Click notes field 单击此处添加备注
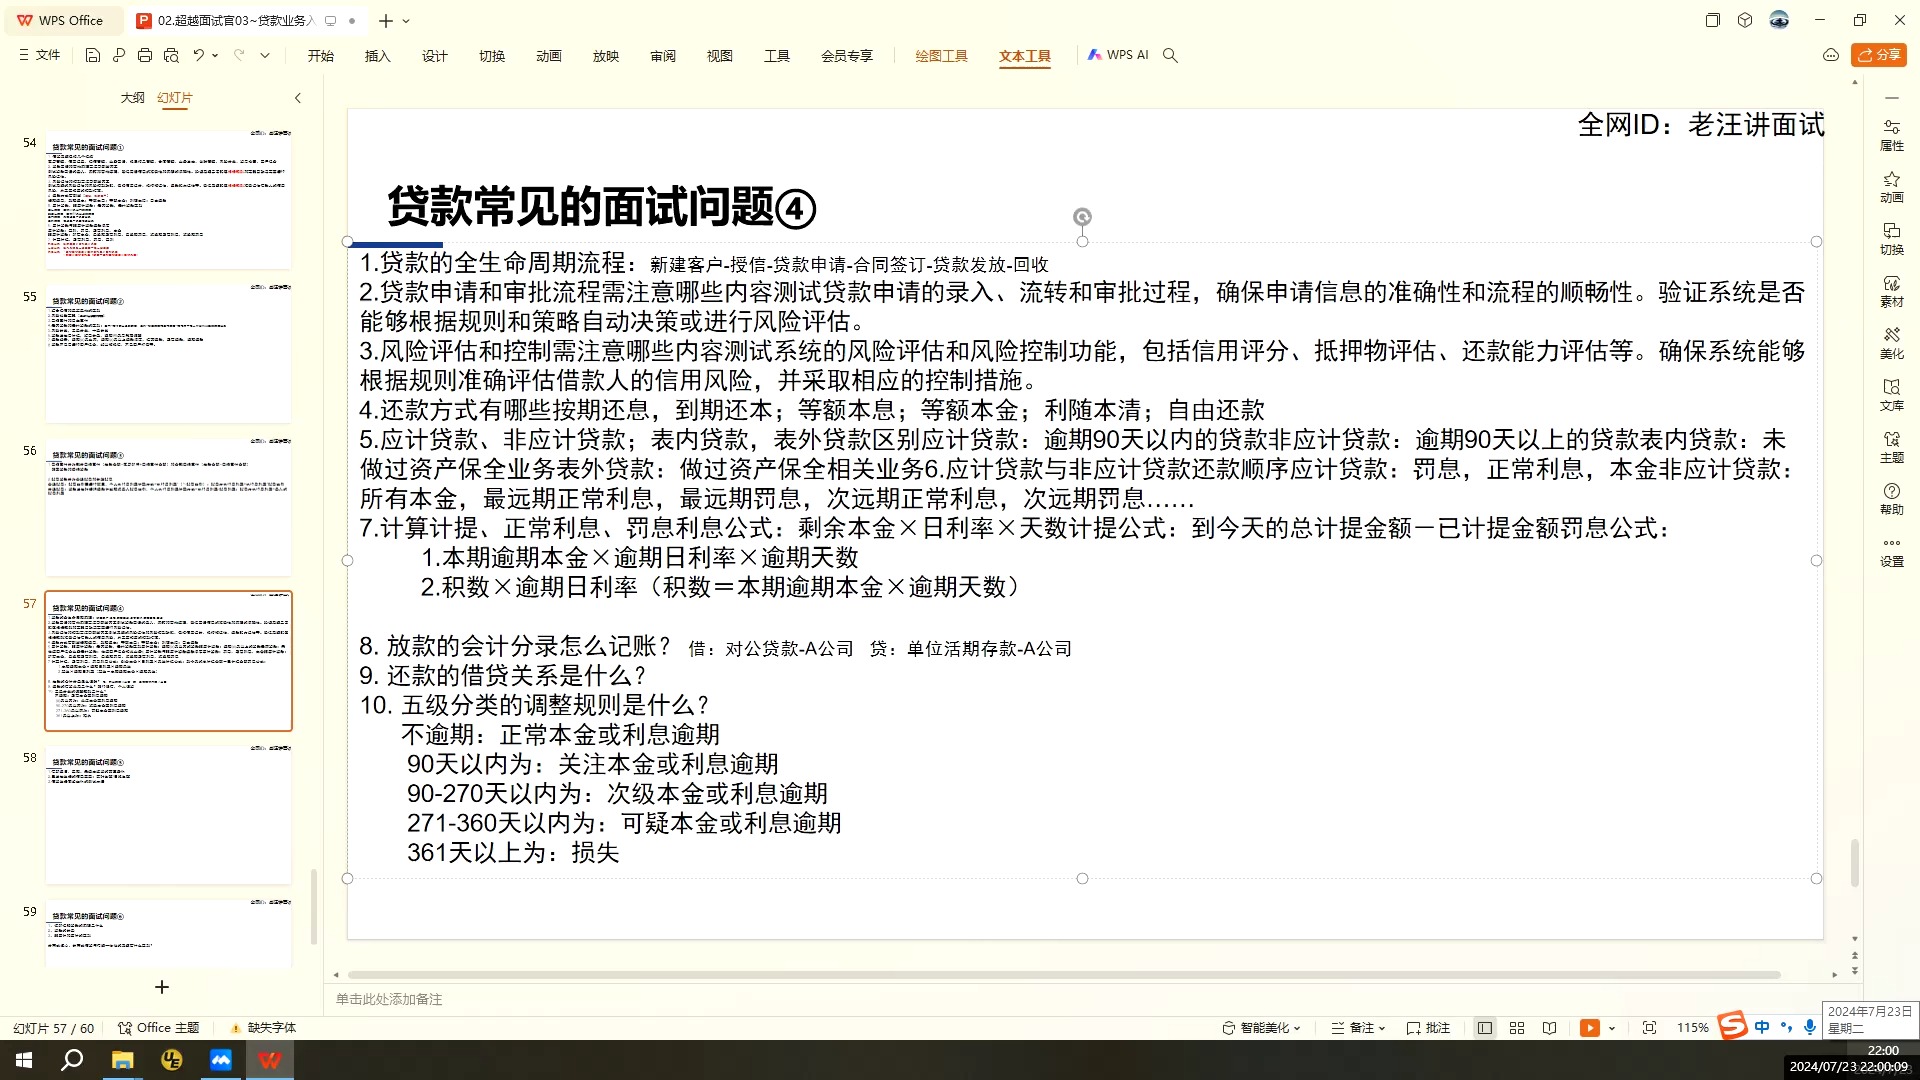The width and height of the screenshot is (1920, 1080). [x=389, y=999]
